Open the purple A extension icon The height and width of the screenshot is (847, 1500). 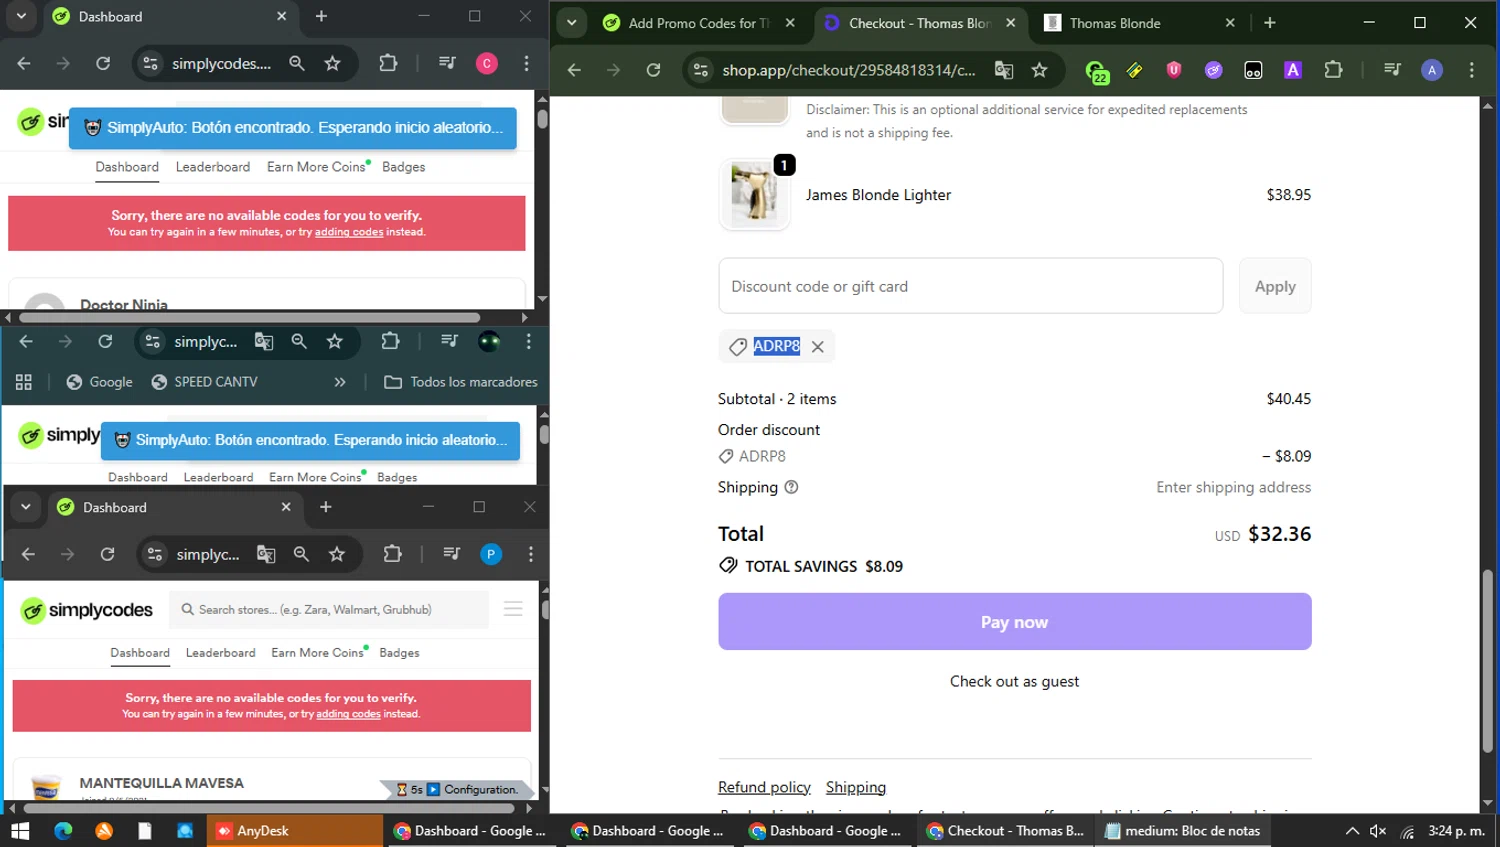[x=1293, y=70]
